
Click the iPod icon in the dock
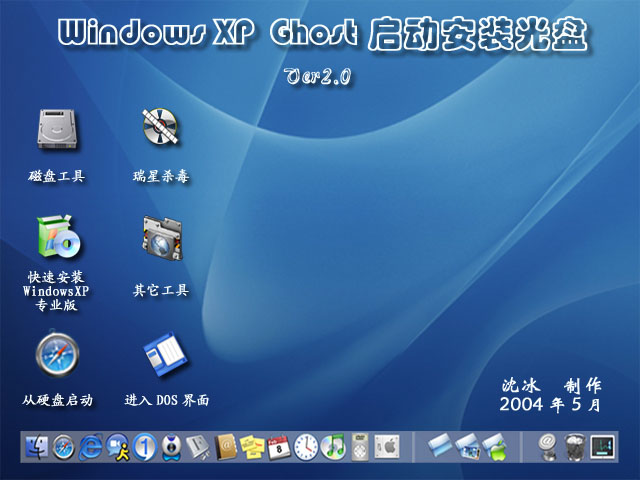click(x=360, y=447)
